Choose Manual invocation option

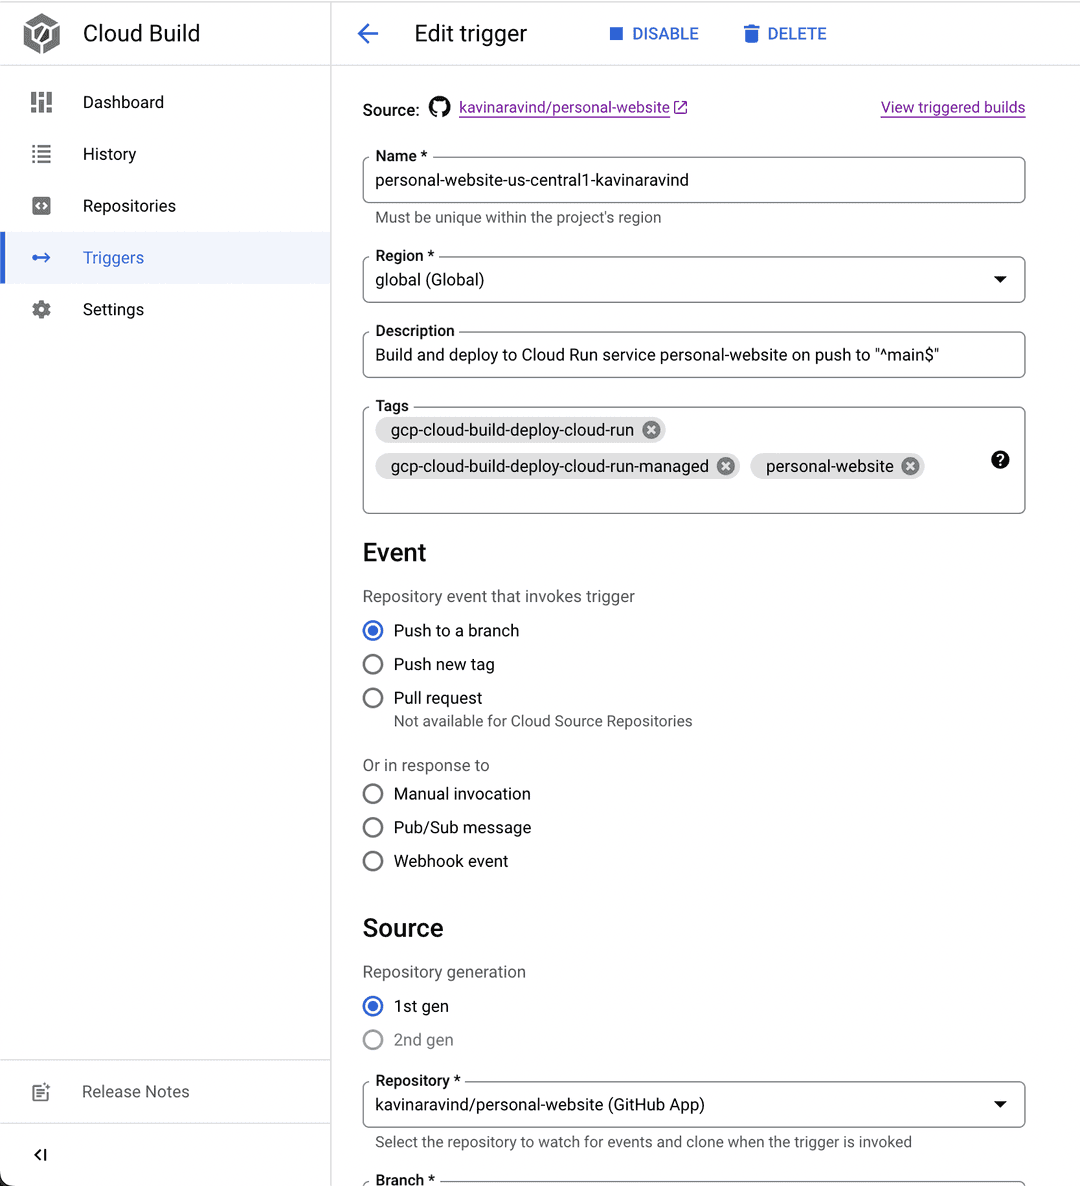click(373, 793)
